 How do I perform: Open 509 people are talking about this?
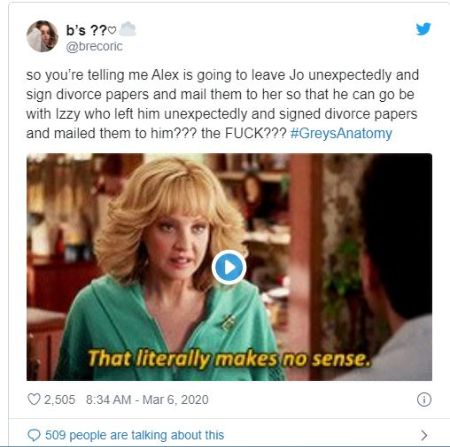point(134,435)
